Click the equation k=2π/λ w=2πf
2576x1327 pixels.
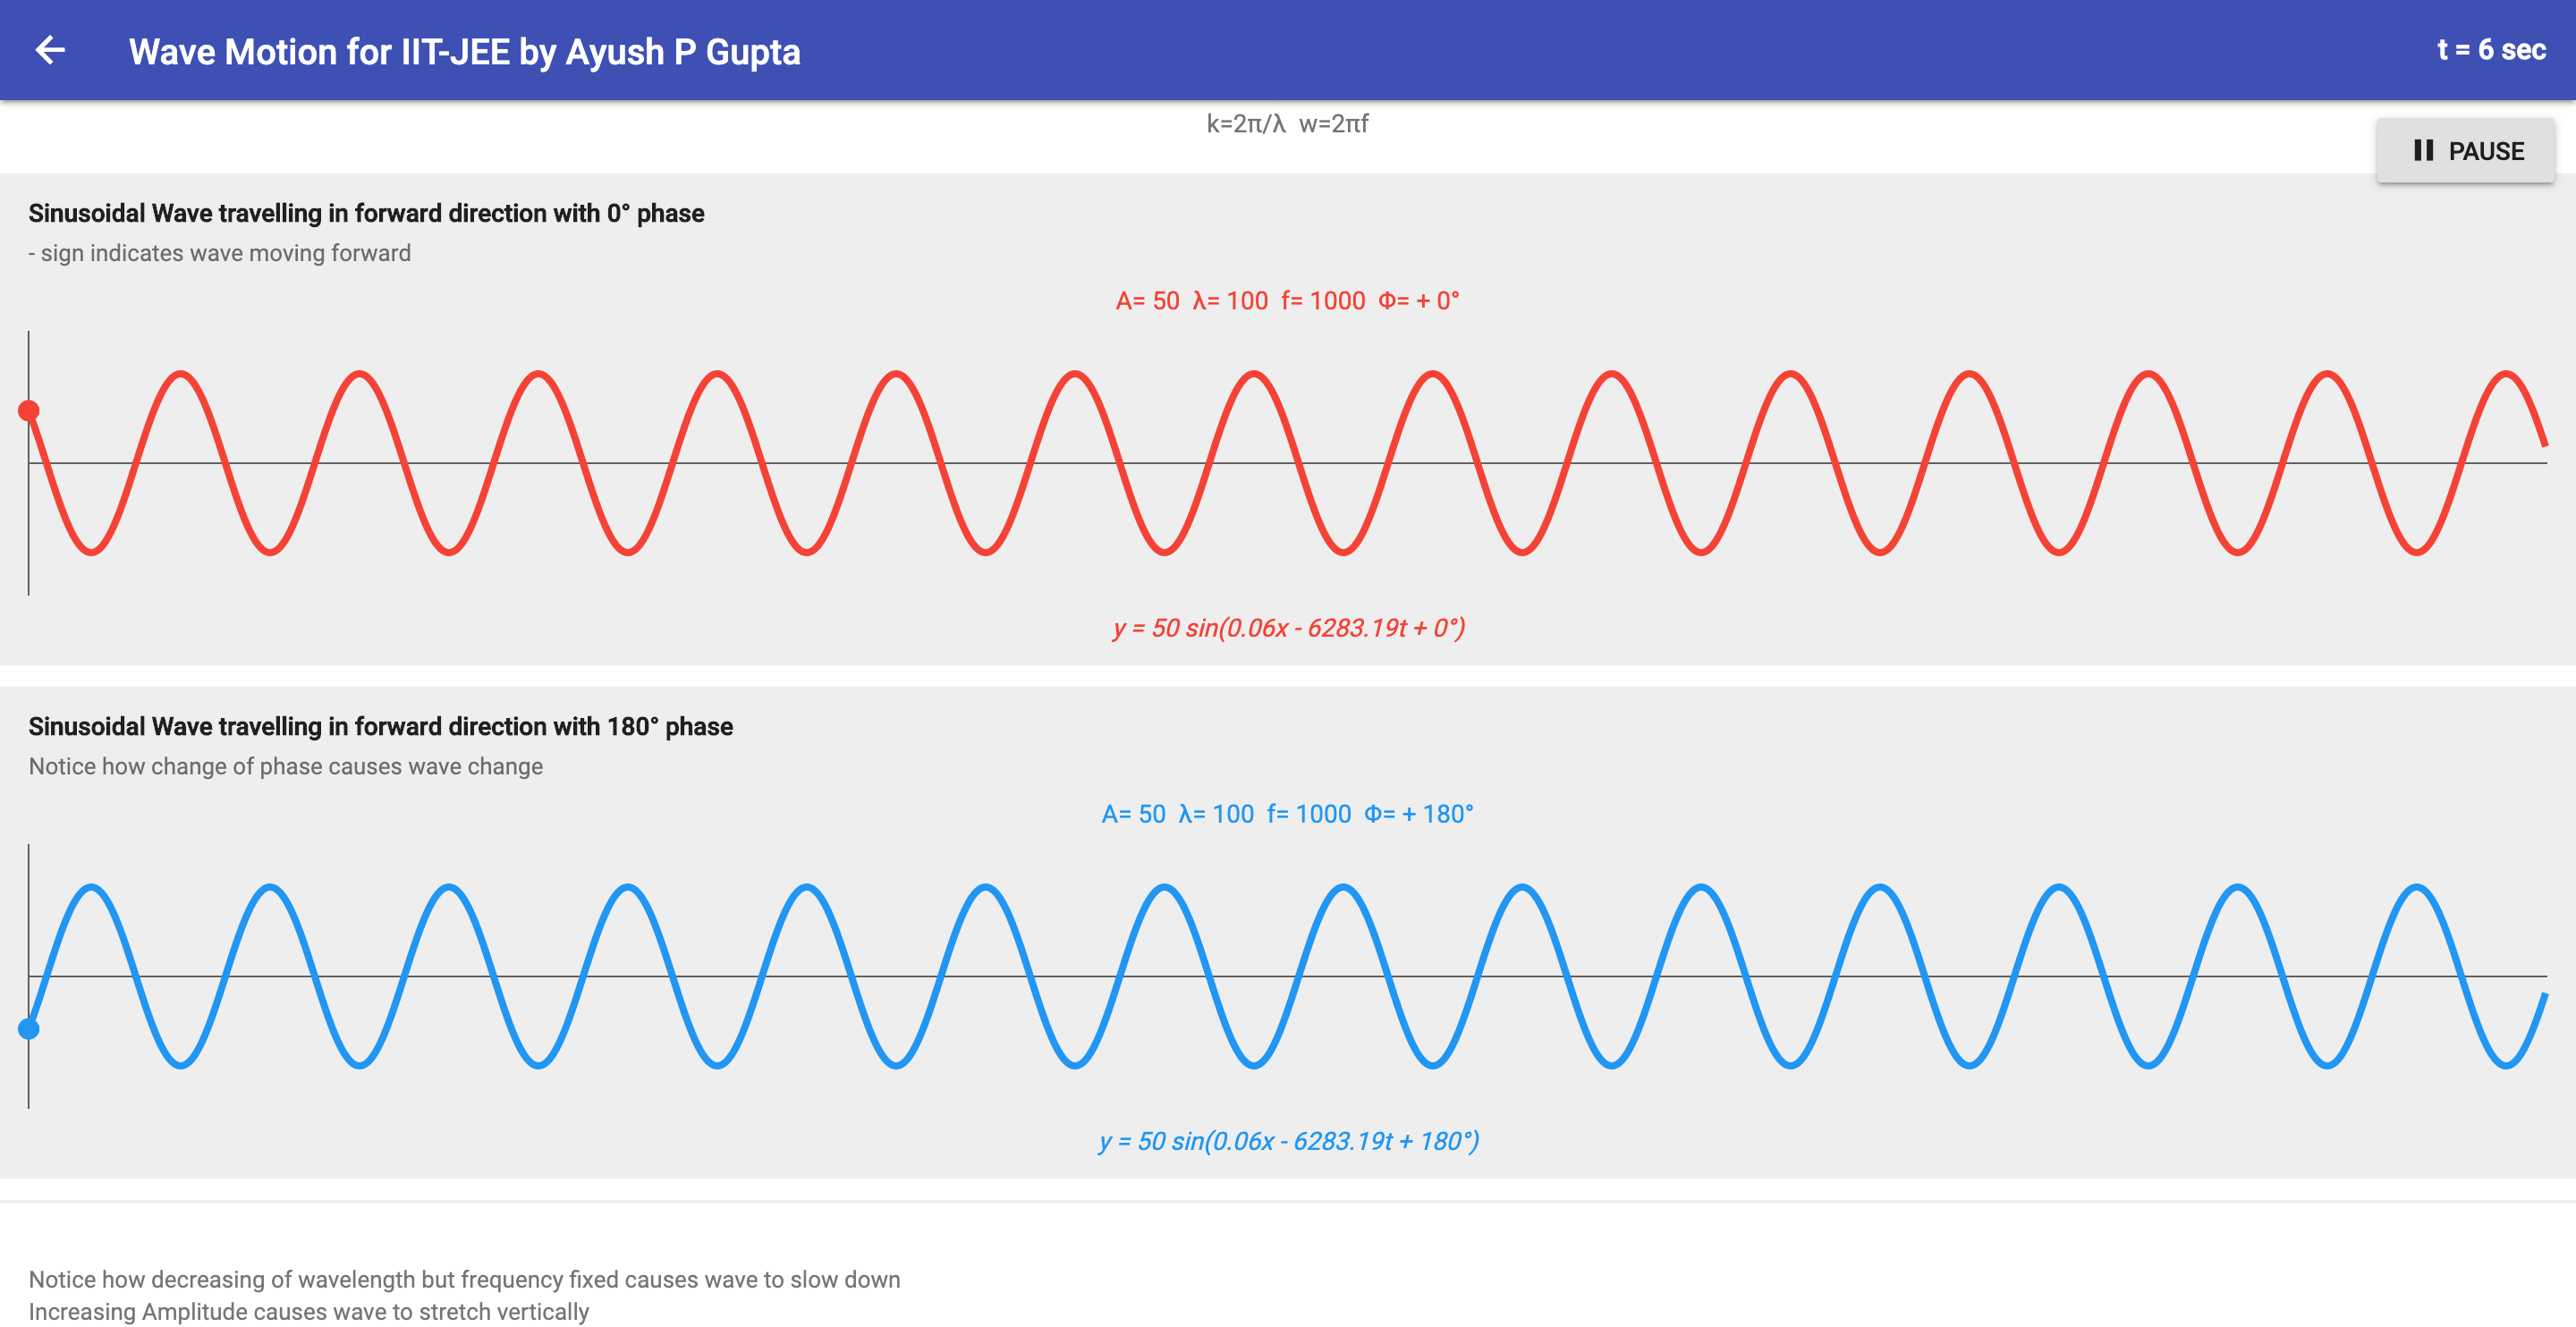1288,125
